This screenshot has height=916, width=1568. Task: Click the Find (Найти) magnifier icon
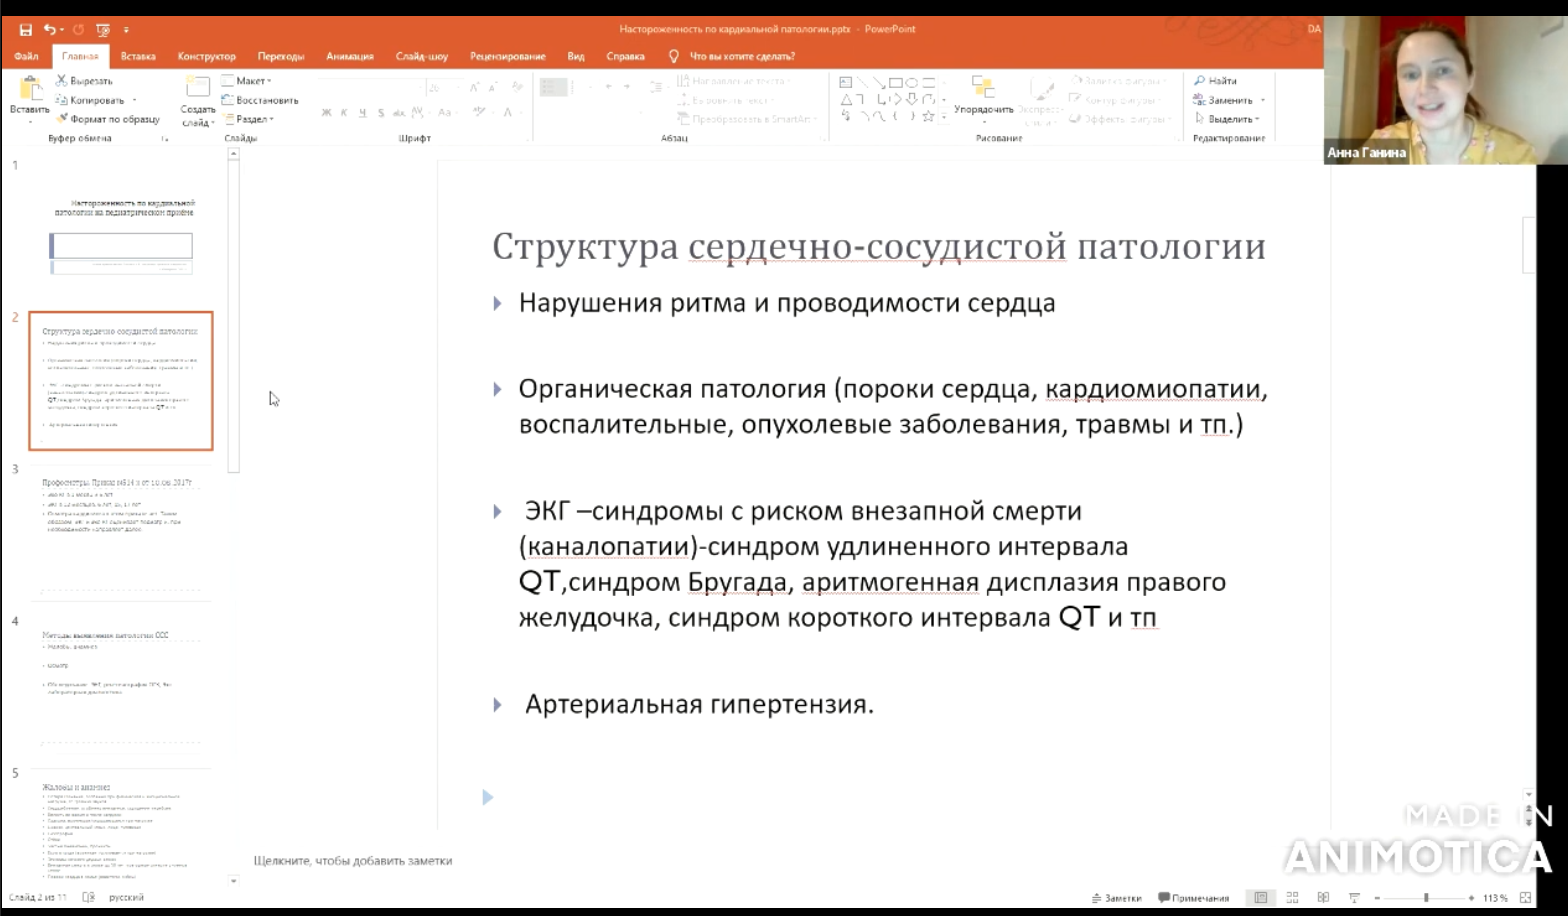click(x=1200, y=81)
